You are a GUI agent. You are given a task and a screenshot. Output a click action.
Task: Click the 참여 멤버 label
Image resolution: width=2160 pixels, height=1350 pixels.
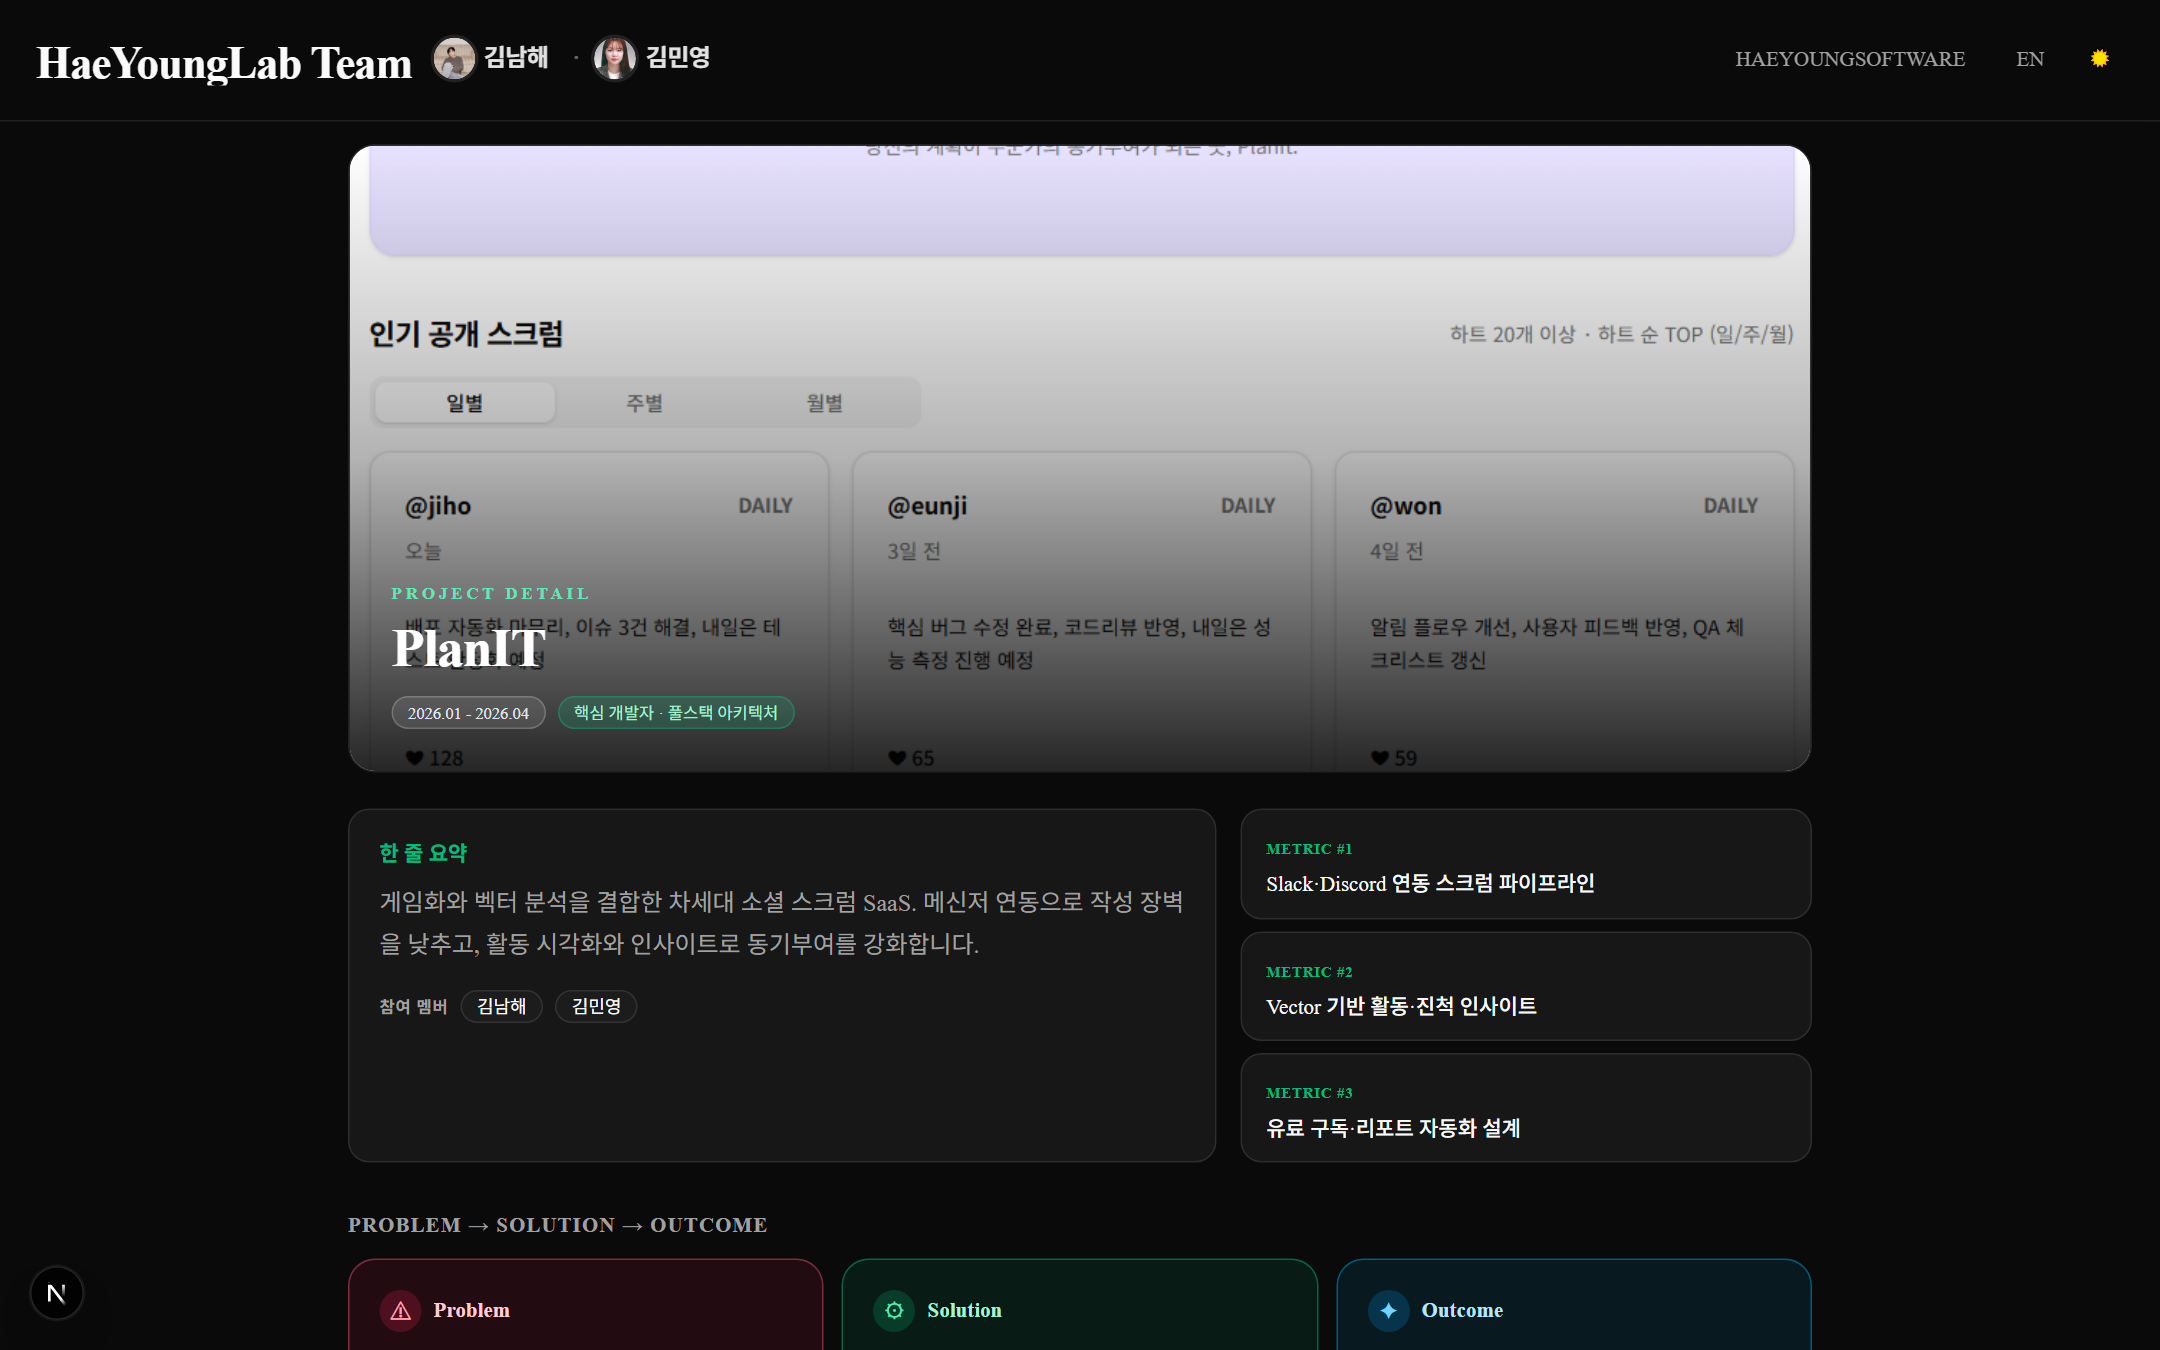click(413, 1006)
